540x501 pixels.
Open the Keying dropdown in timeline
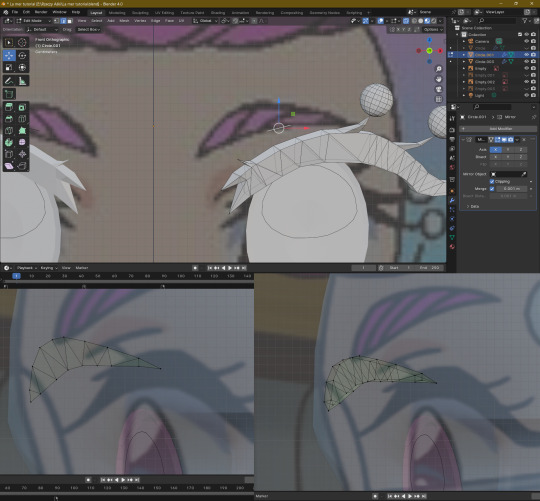coord(49,268)
